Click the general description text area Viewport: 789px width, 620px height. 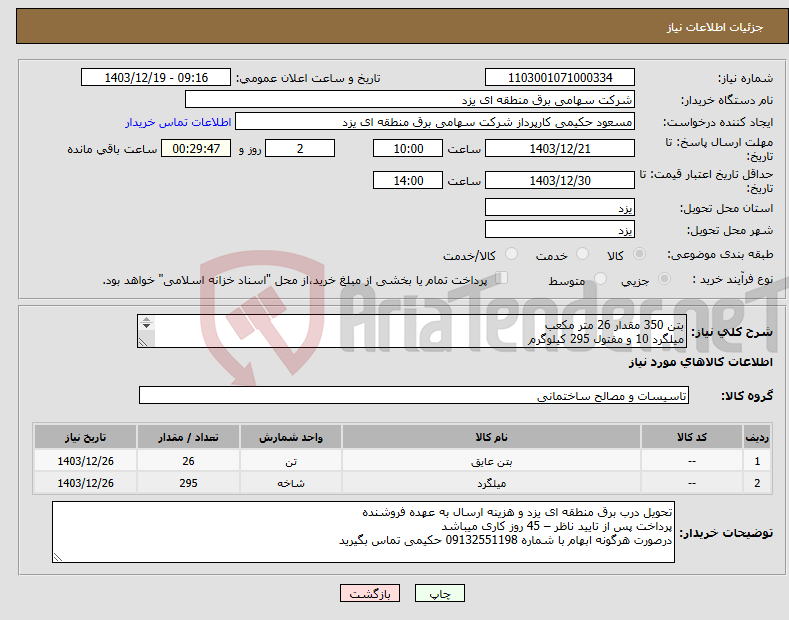coord(412,331)
